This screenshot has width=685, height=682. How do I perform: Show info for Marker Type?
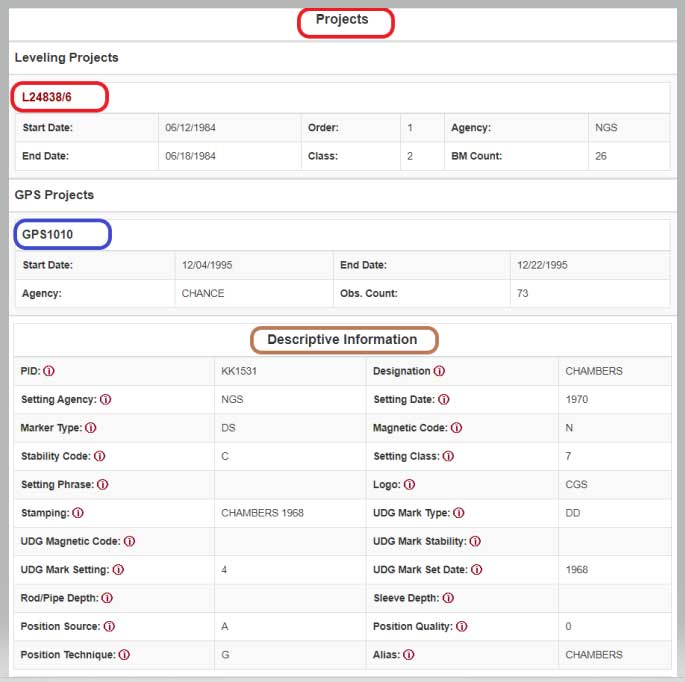(x=90, y=428)
